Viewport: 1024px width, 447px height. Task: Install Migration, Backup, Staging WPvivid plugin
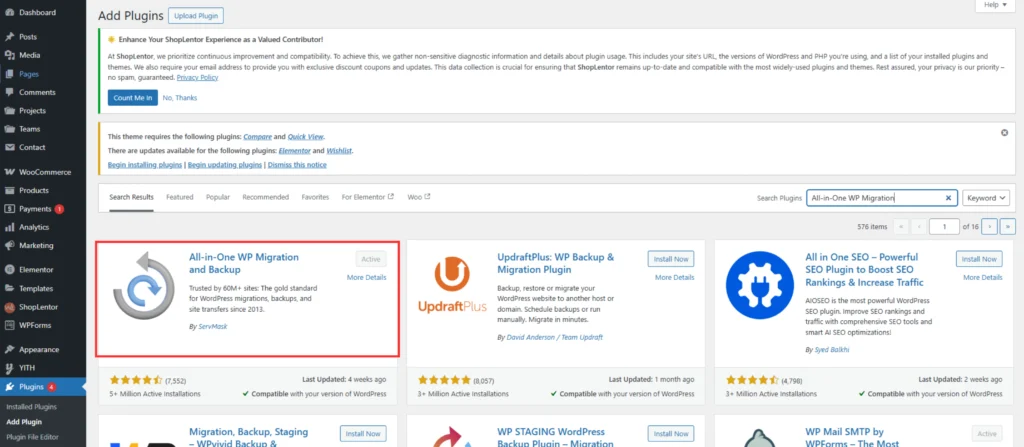coord(363,433)
